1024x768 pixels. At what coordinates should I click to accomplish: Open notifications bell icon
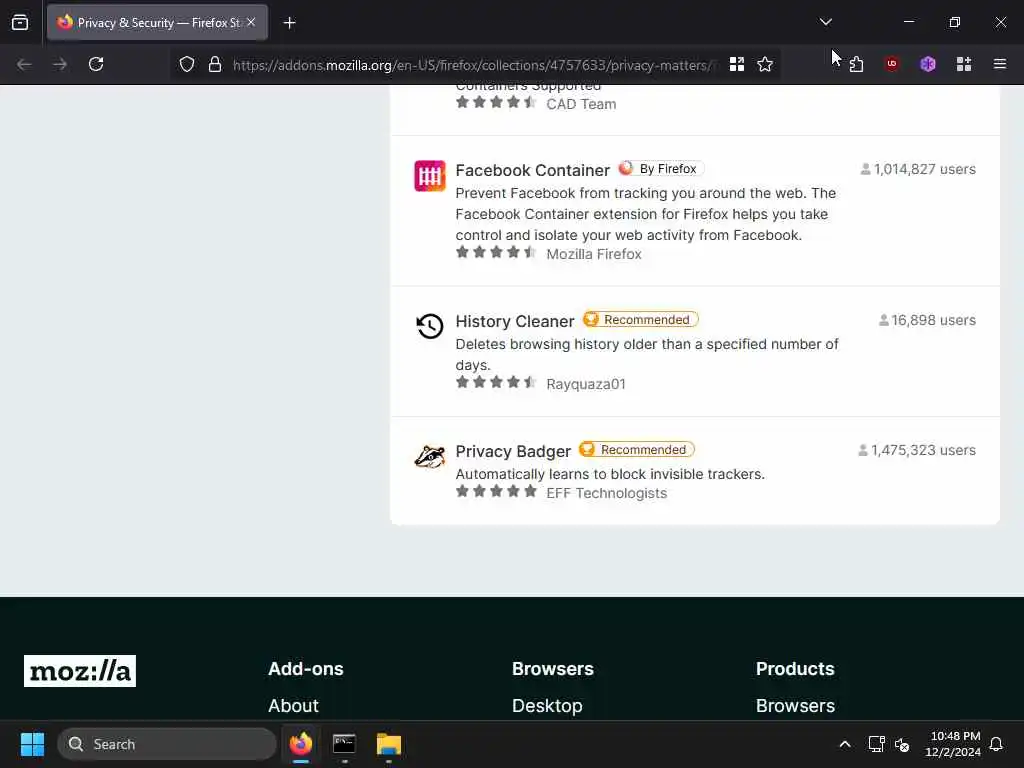coord(996,744)
